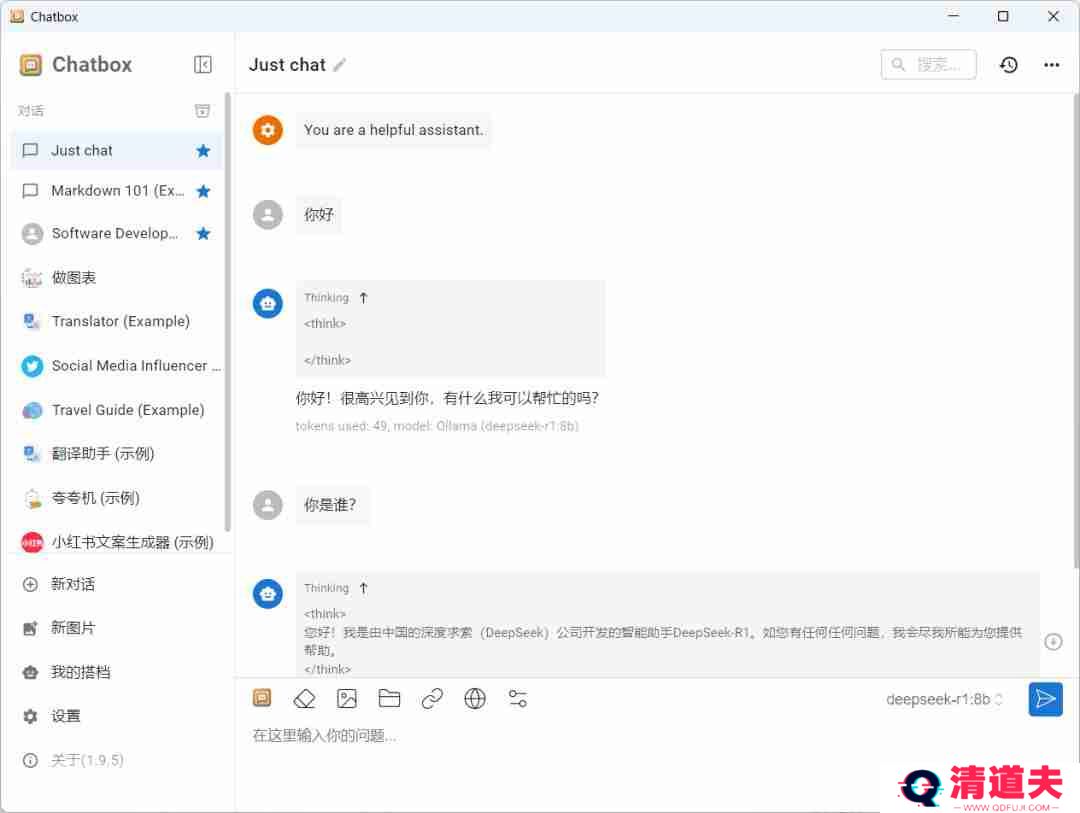Click user avatar beside 你好
Image resolution: width=1080 pixels, height=813 pixels.
268,214
